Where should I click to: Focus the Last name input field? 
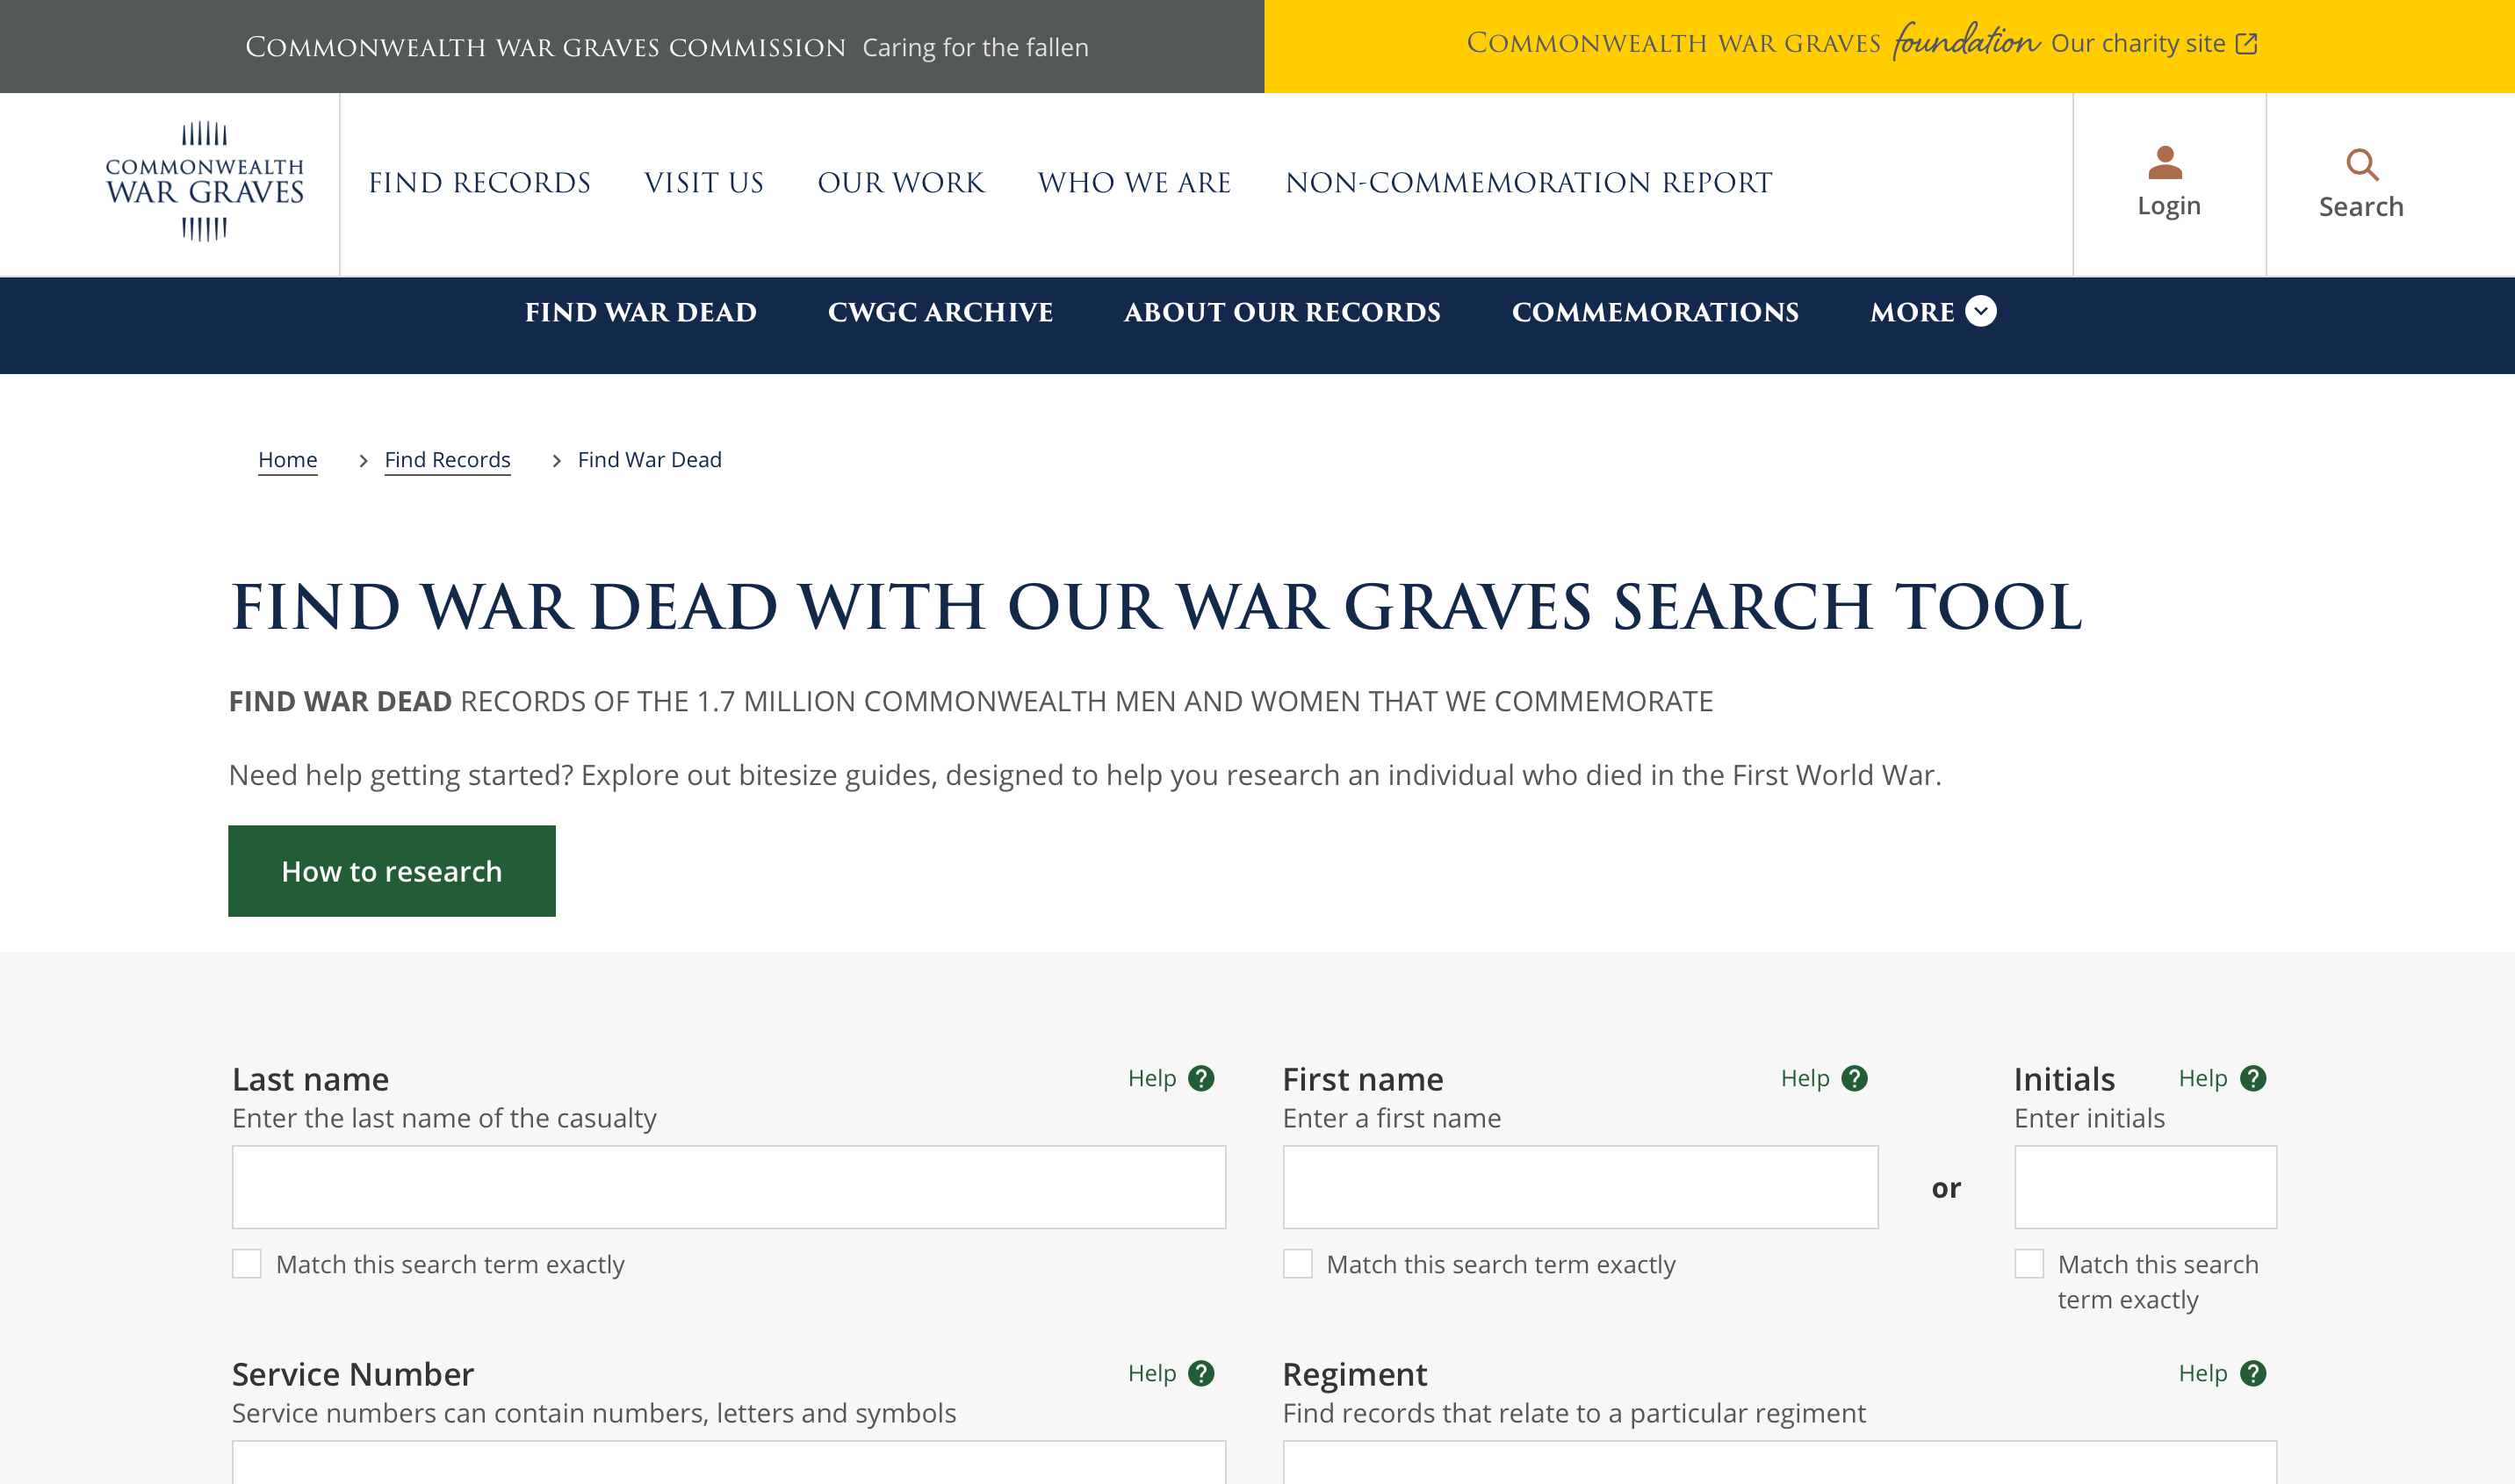(x=729, y=1187)
